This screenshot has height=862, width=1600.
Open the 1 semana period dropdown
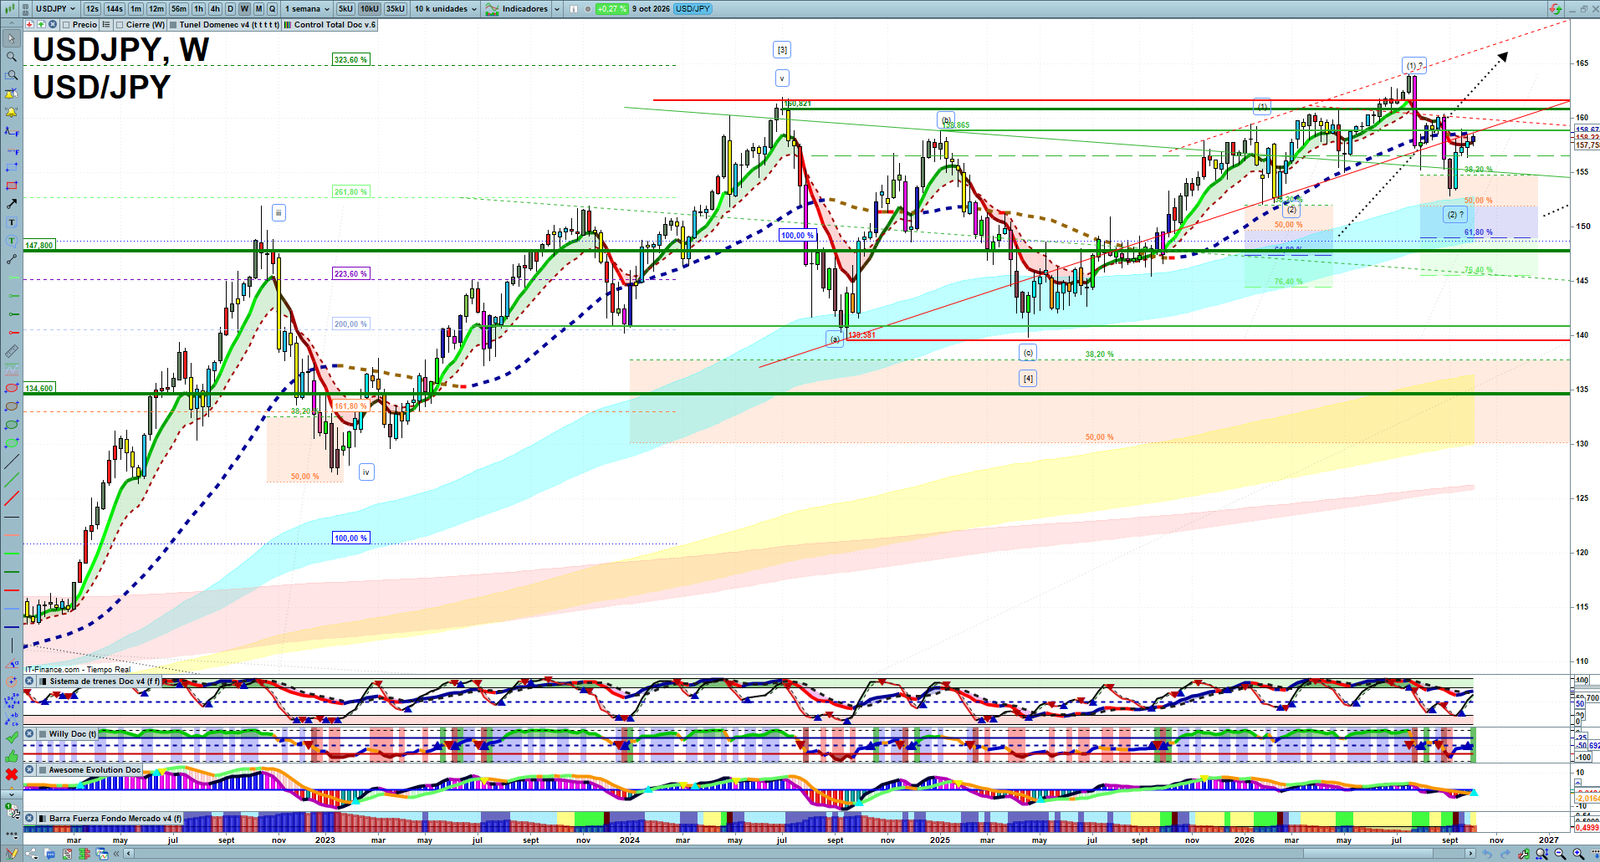tap(307, 9)
